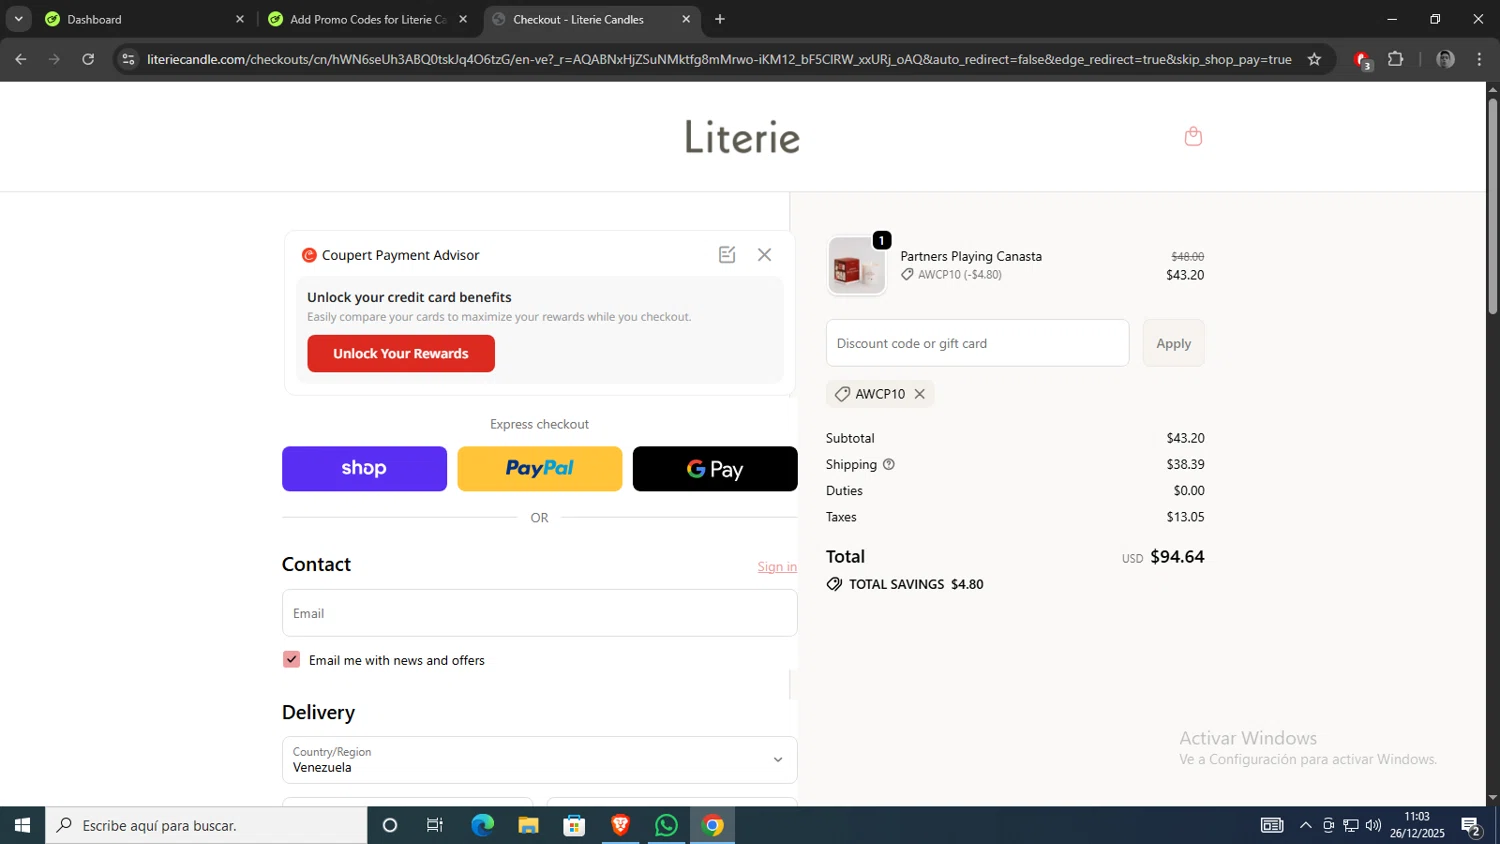Click the browser back arrow
Screen dimensions: 1500x844
pyautogui.click(x=21, y=59)
